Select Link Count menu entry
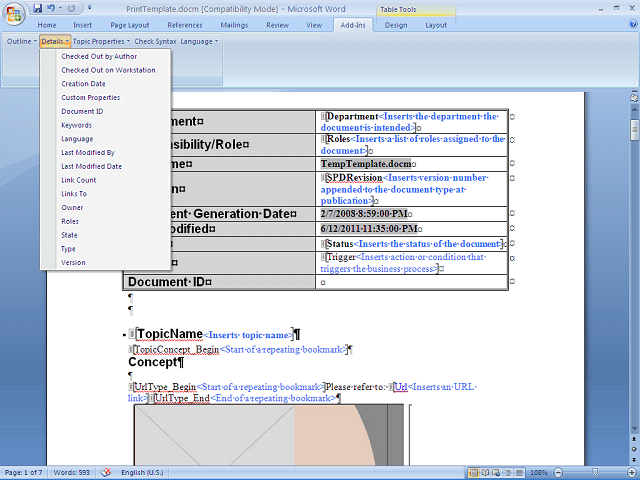Viewport: 640px width, 480px height. pyautogui.click(x=106, y=180)
